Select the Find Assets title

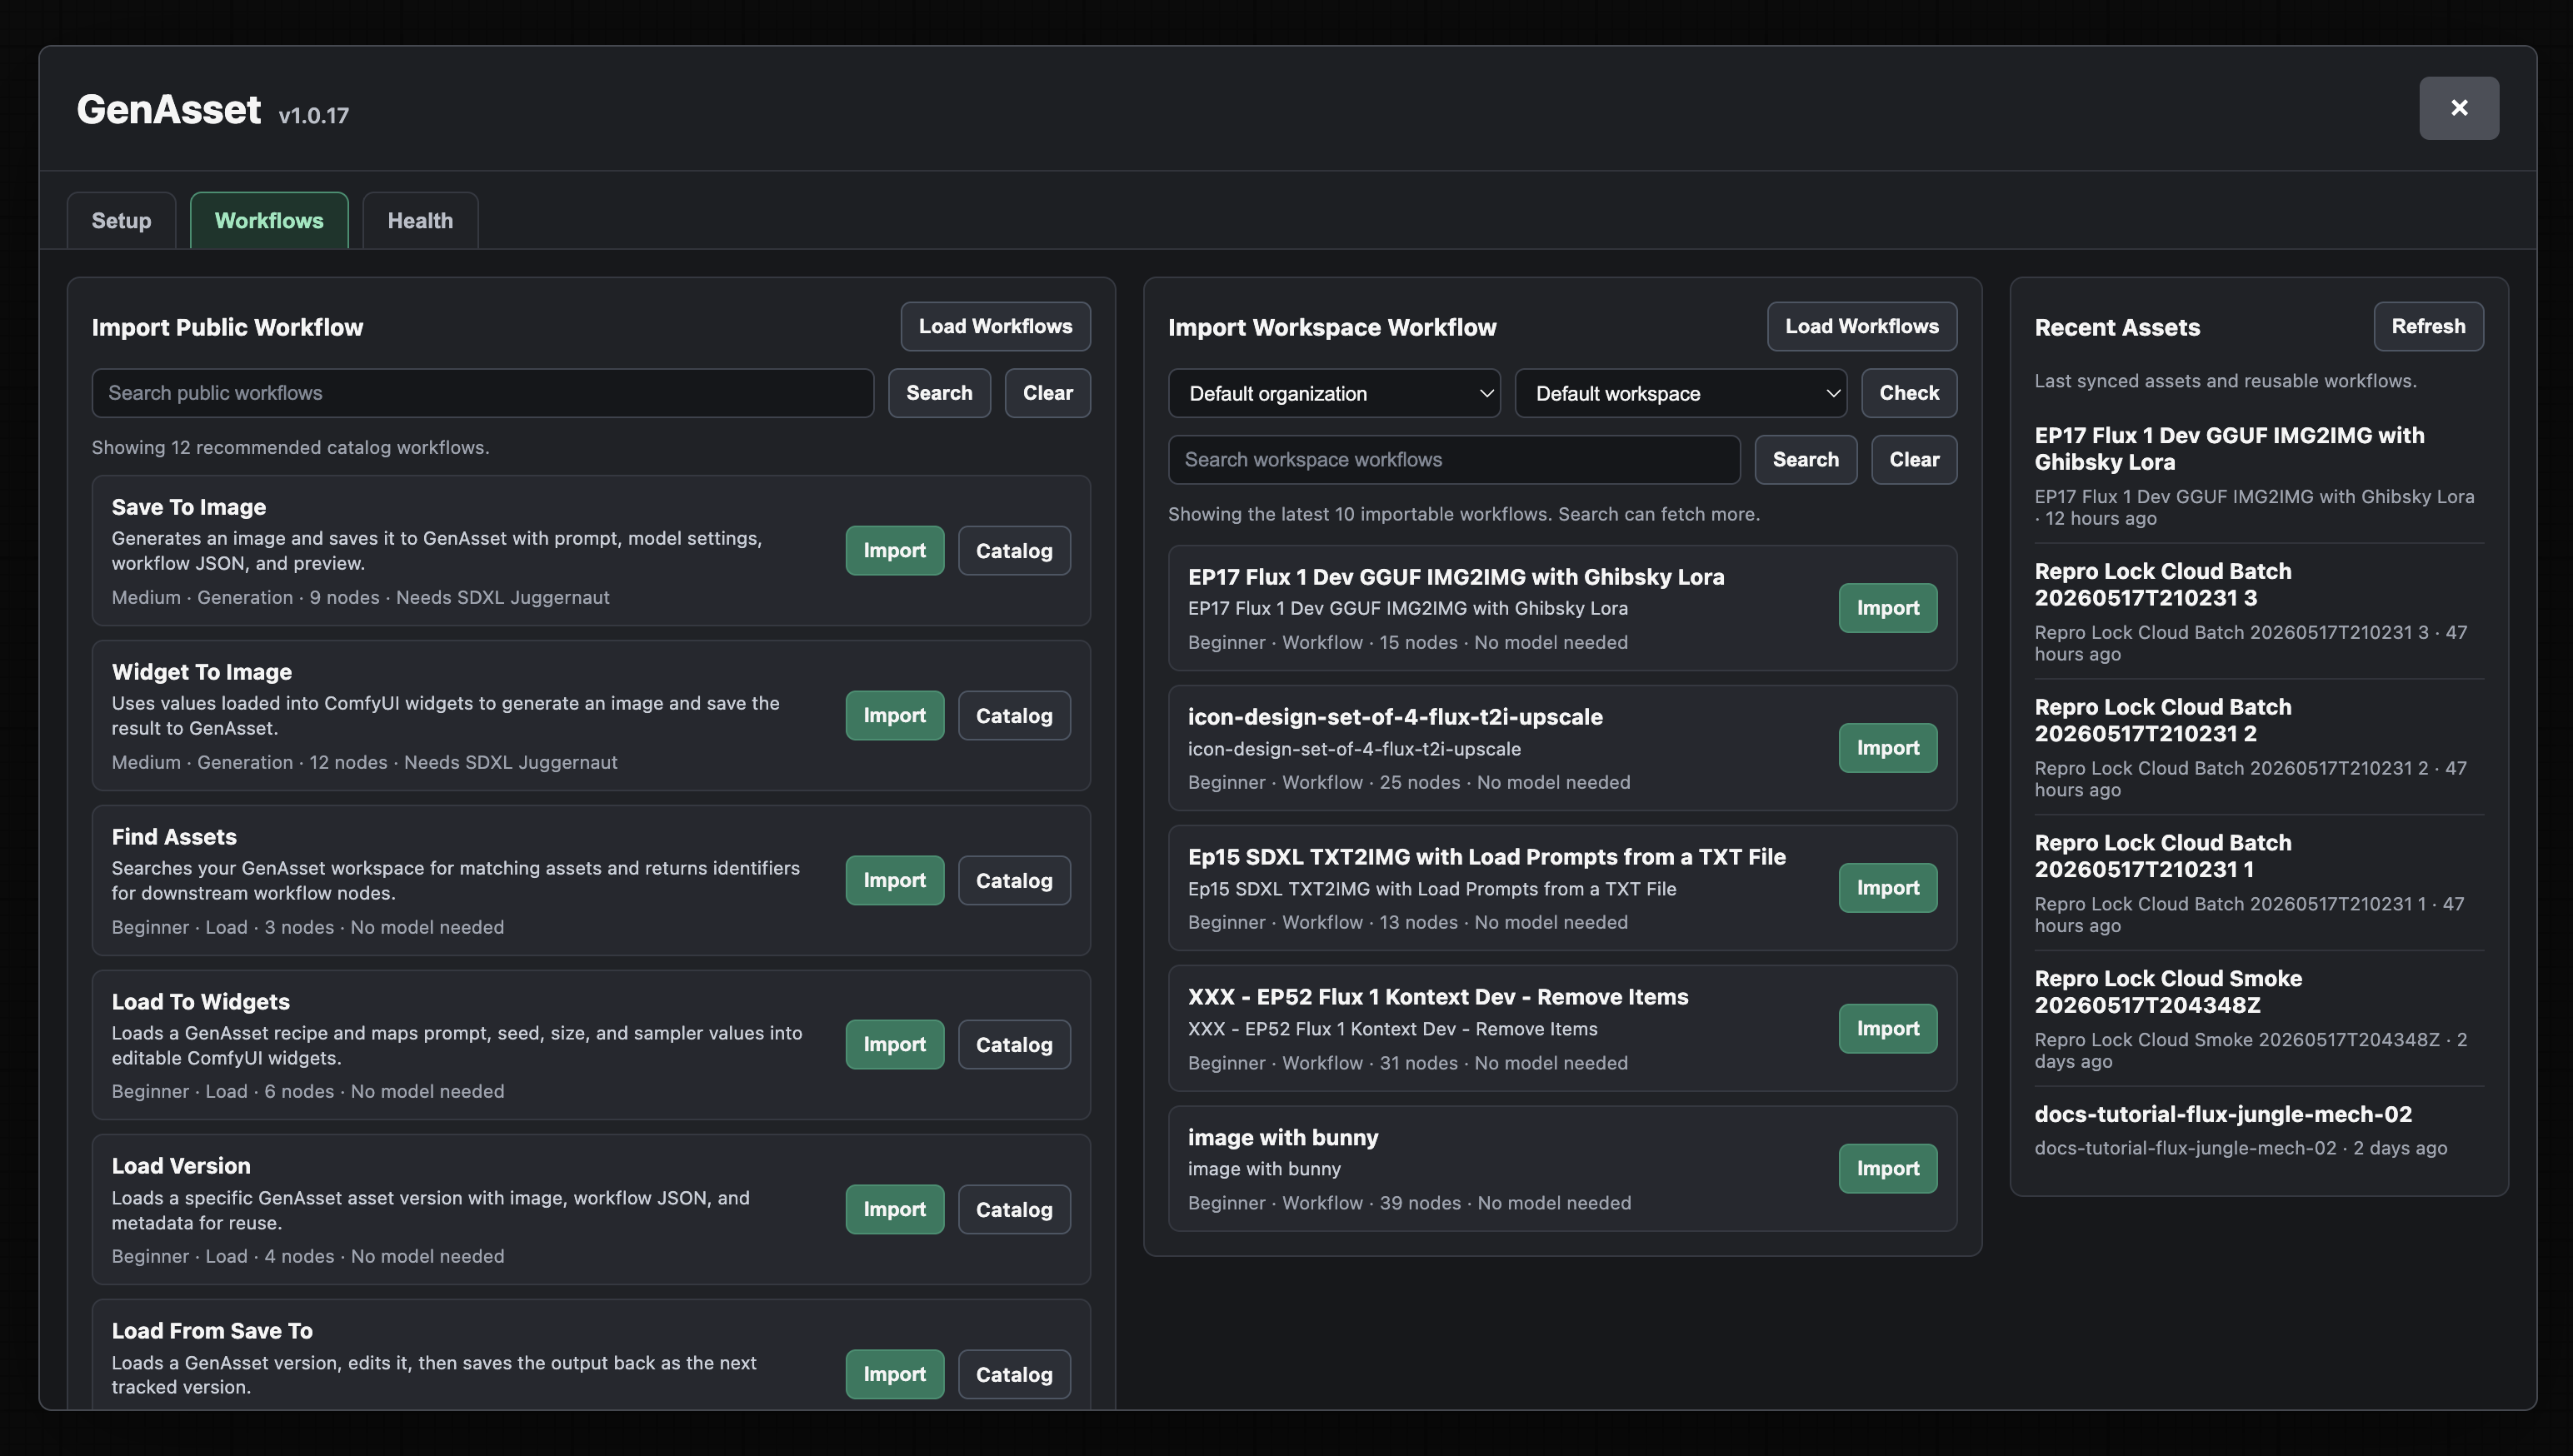(x=174, y=837)
